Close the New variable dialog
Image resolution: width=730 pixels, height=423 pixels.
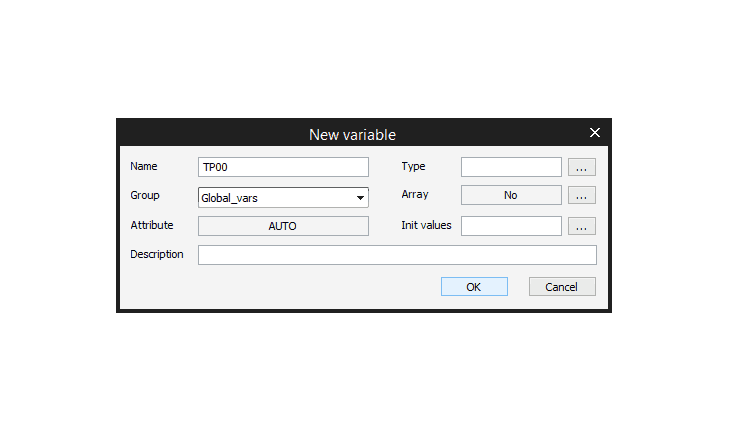click(595, 133)
